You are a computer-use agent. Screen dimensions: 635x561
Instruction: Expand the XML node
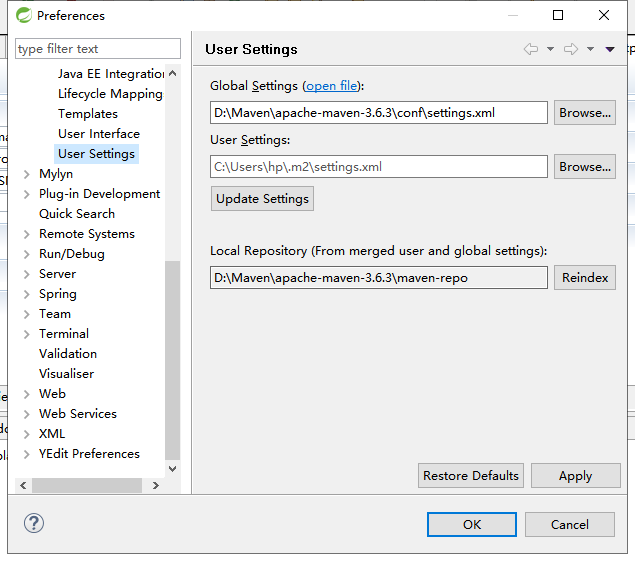[x=27, y=434]
